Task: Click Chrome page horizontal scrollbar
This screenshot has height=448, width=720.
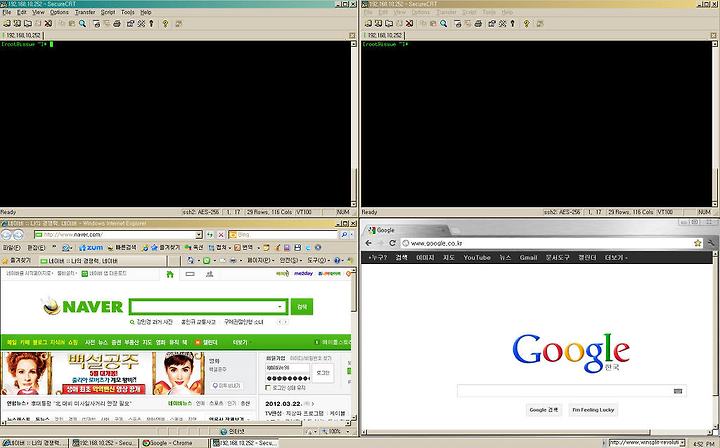Action: coord(535,432)
